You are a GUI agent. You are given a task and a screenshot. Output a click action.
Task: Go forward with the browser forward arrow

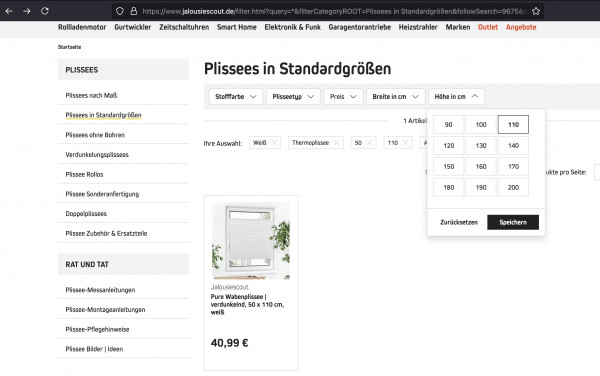27,11
